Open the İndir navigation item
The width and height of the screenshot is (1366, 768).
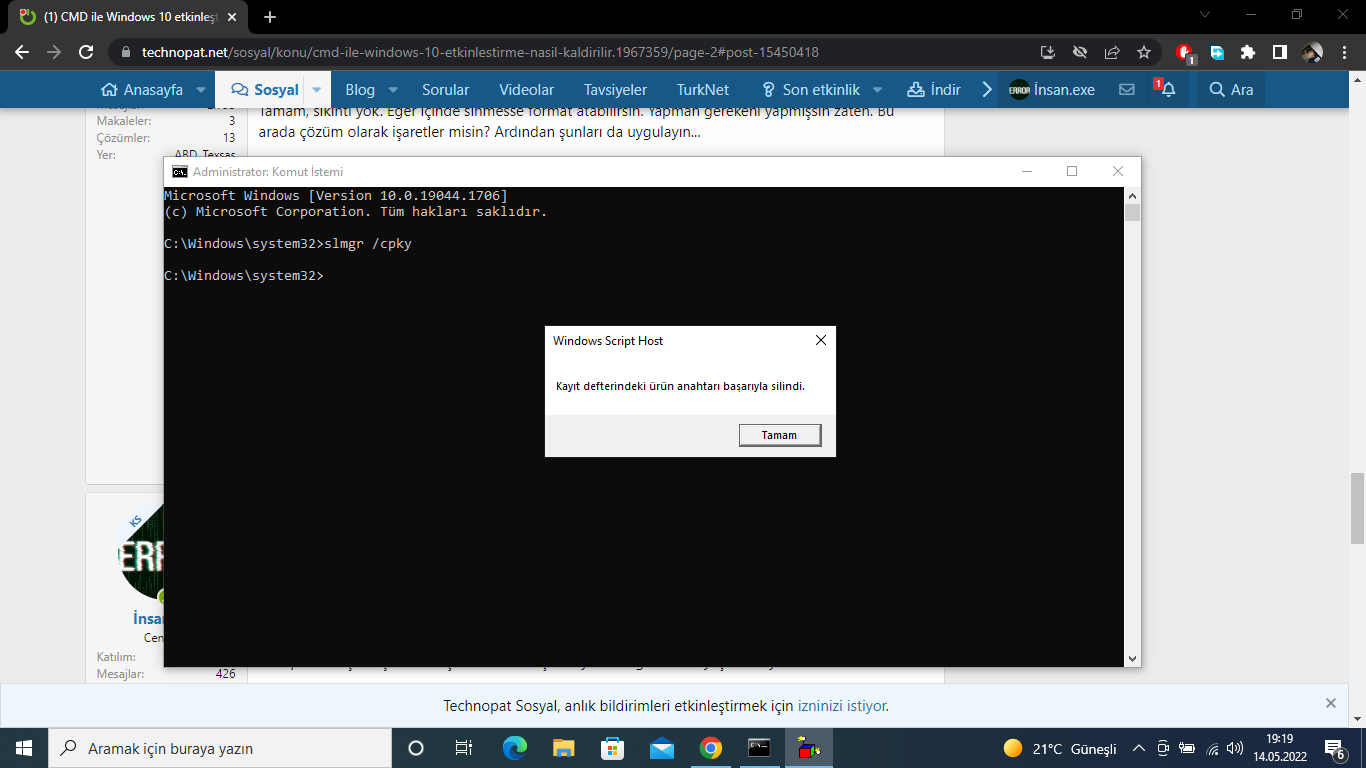coord(934,89)
